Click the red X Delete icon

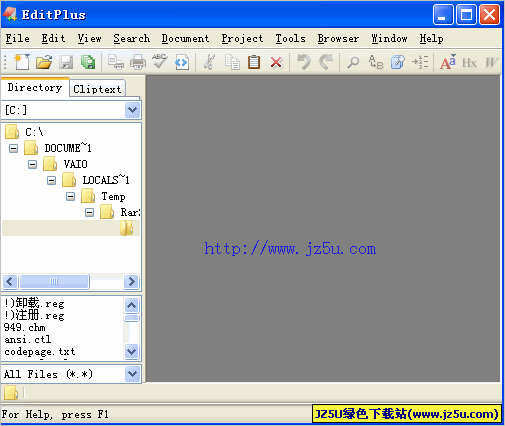[276, 62]
